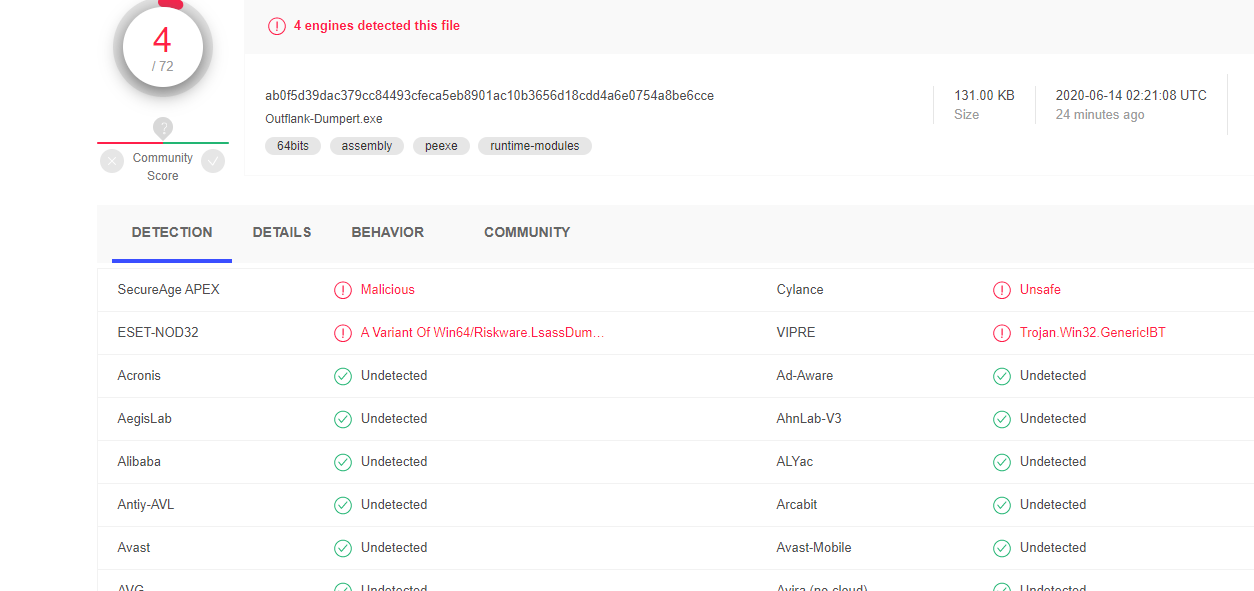1254x591 pixels.
Task: Click the 2020-06-14 02:21:08 UTC timestamp
Action: [x=1131, y=96]
